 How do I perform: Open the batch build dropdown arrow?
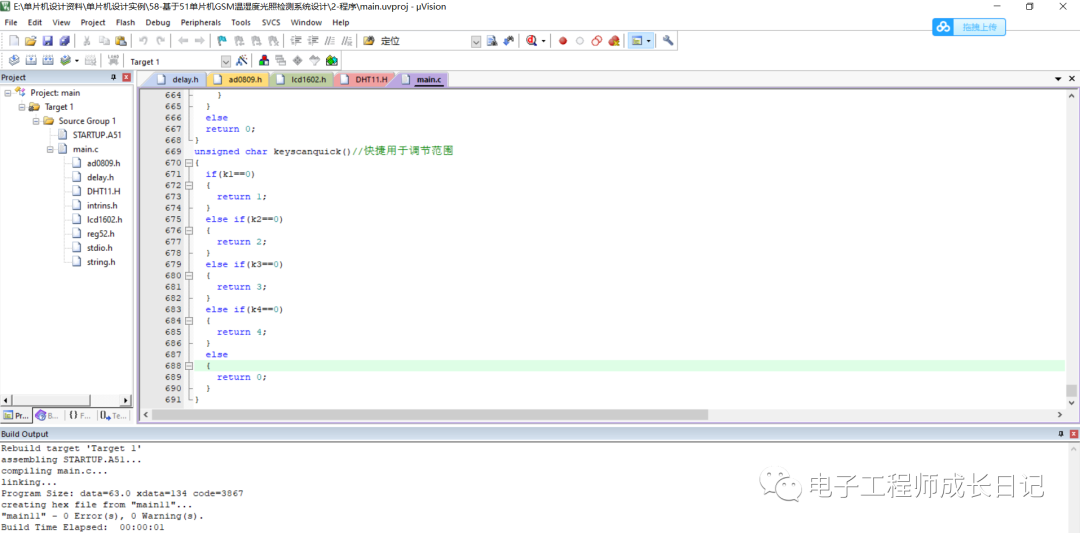coord(76,61)
